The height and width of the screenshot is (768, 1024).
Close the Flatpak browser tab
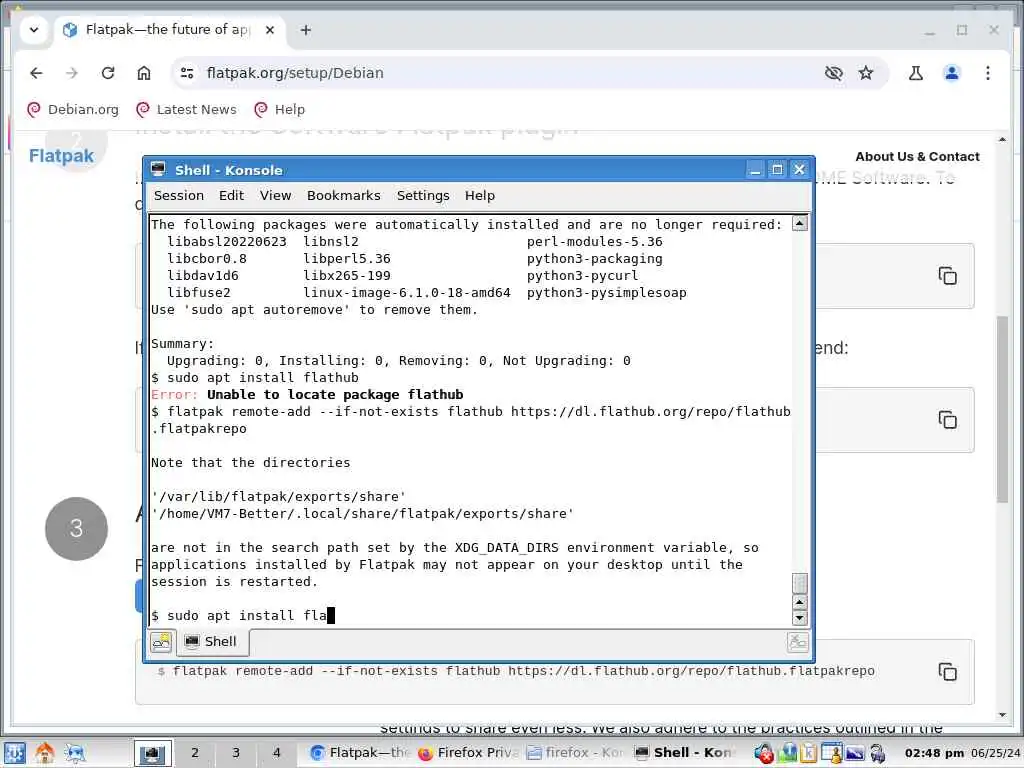click(x=270, y=30)
